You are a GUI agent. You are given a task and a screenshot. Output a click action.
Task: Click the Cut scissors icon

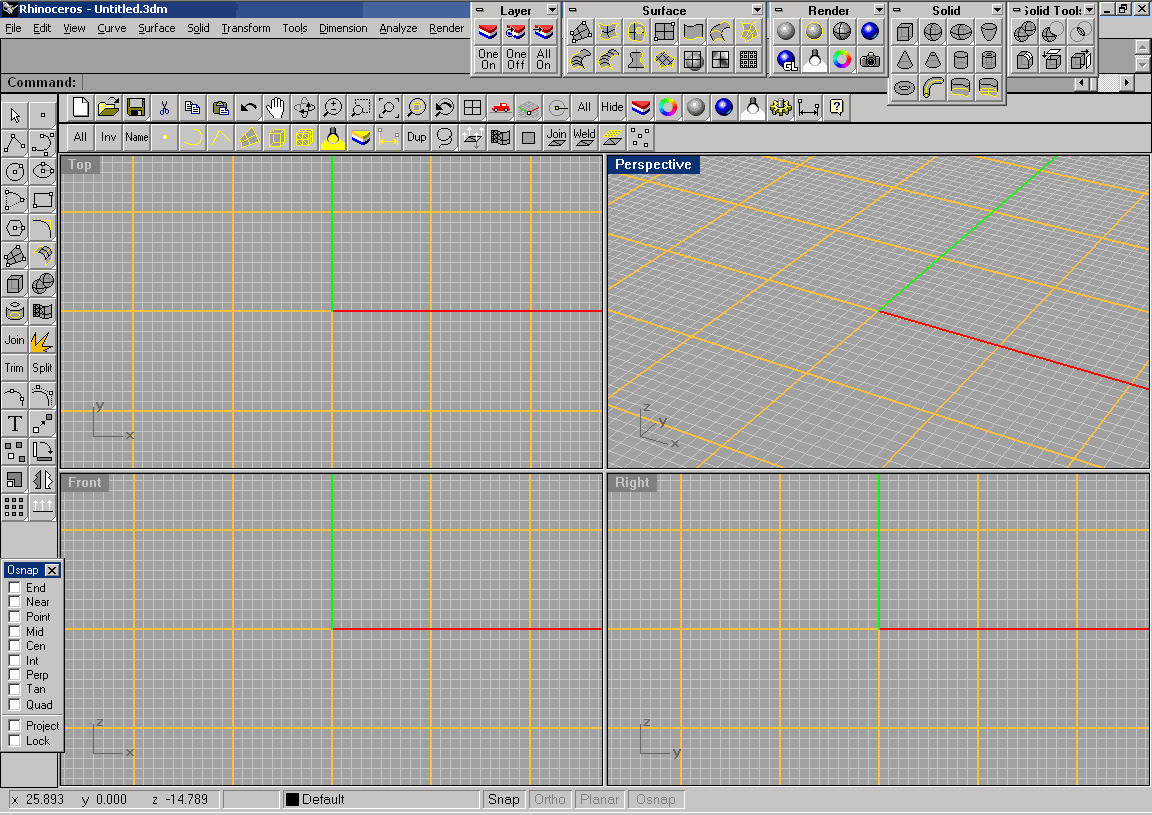[x=165, y=108]
